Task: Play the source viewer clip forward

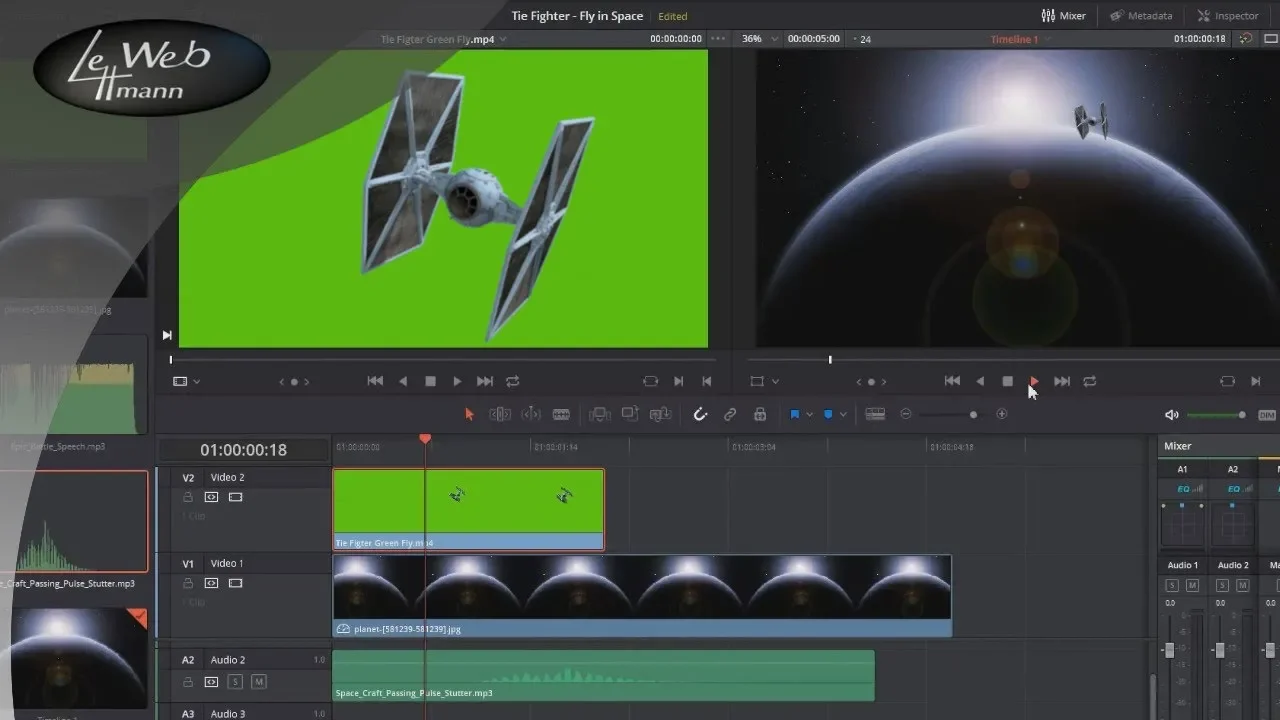Action: [x=457, y=381]
